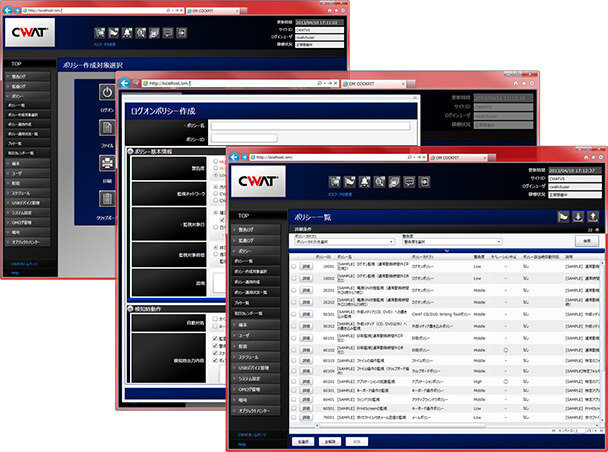Click the download arrow icon beside the ポリシー一覧 heading

tap(578, 217)
